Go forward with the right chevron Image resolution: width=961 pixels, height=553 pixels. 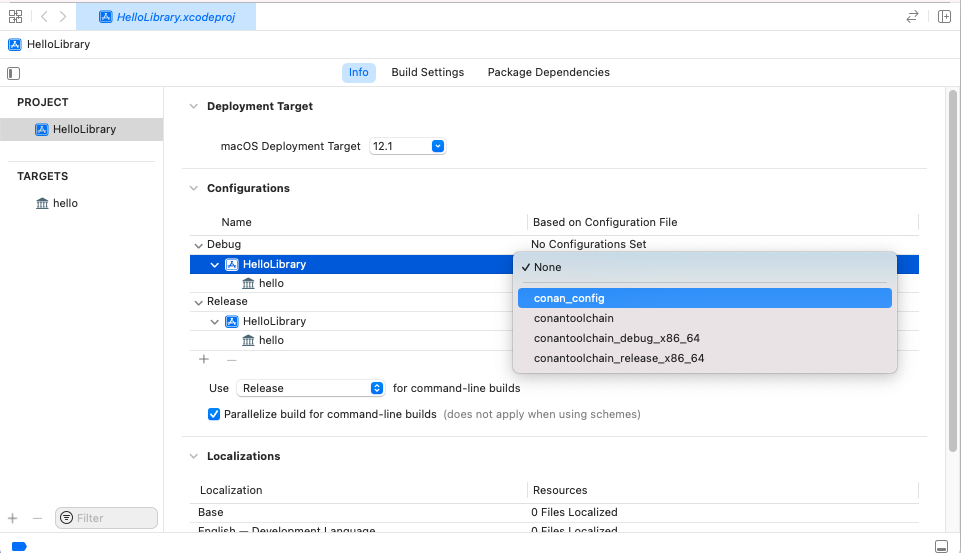(63, 17)
